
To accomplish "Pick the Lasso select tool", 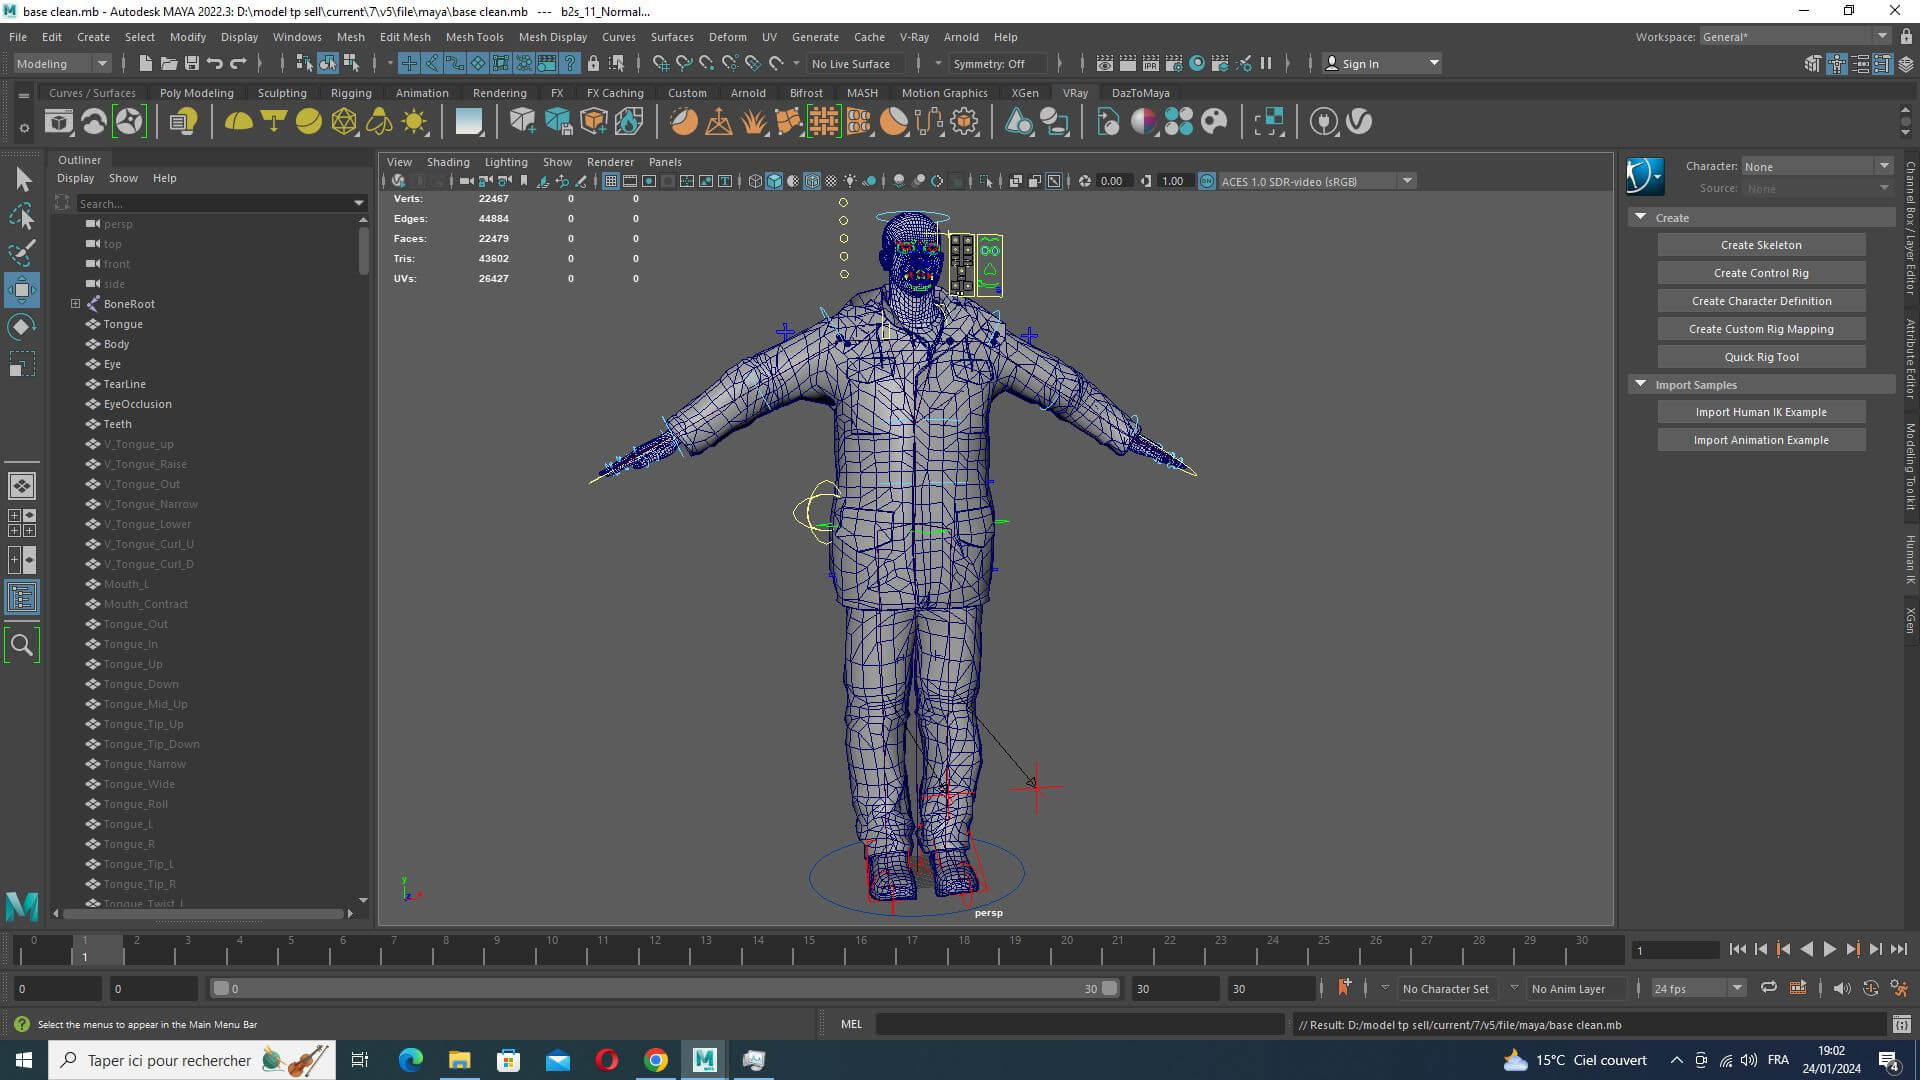I will [x=22, y=216].
